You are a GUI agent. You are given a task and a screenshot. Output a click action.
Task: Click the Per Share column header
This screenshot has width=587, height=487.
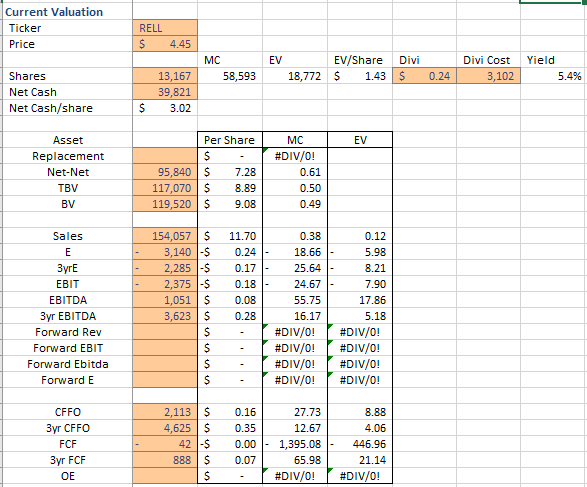point(230,140)
